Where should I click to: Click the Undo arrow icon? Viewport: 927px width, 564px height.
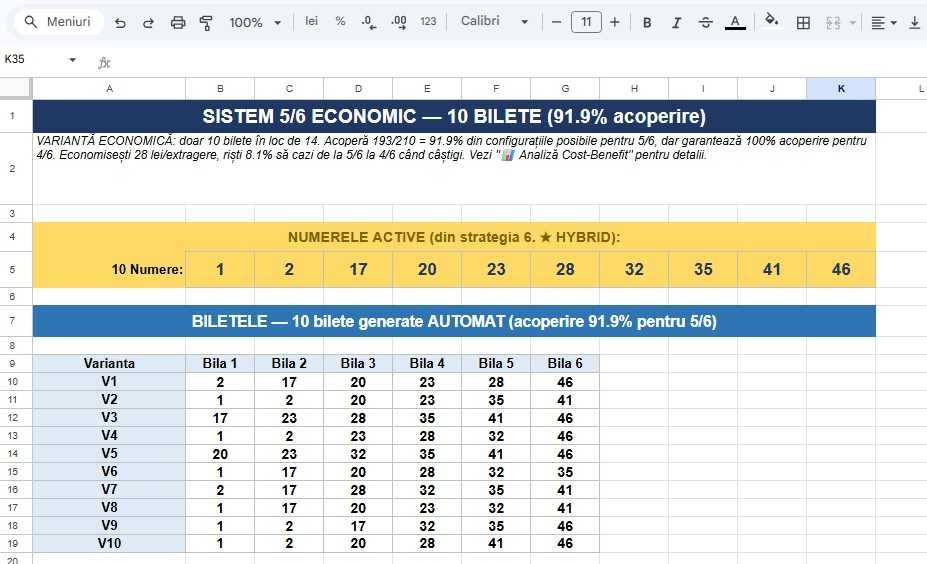(120, 22)
